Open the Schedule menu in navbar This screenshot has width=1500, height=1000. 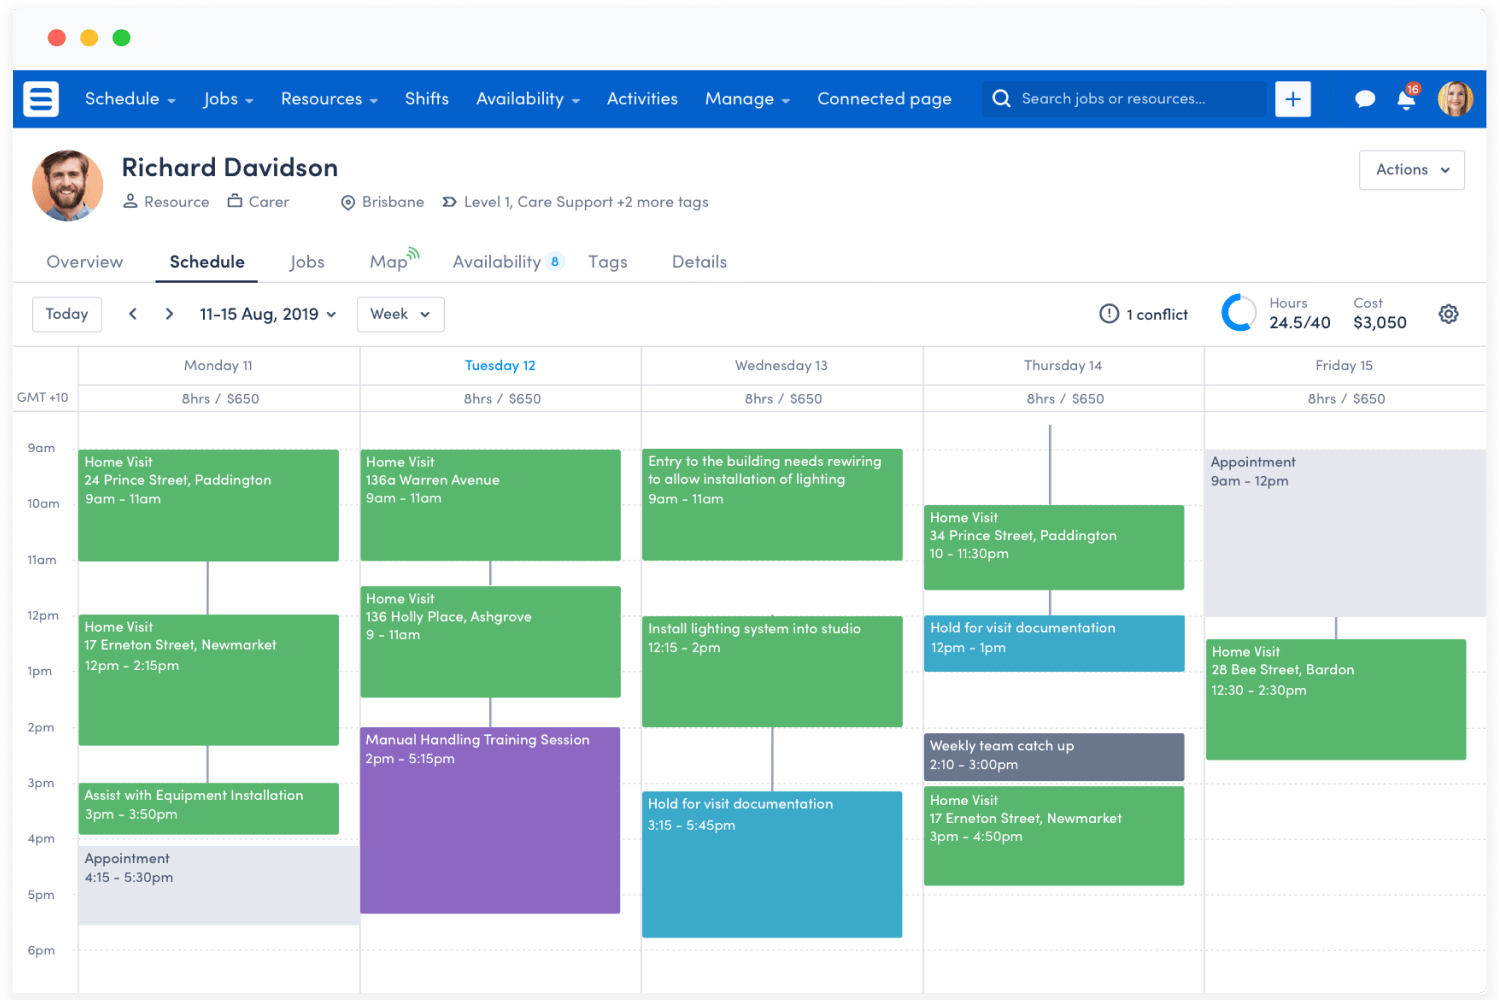130,99
